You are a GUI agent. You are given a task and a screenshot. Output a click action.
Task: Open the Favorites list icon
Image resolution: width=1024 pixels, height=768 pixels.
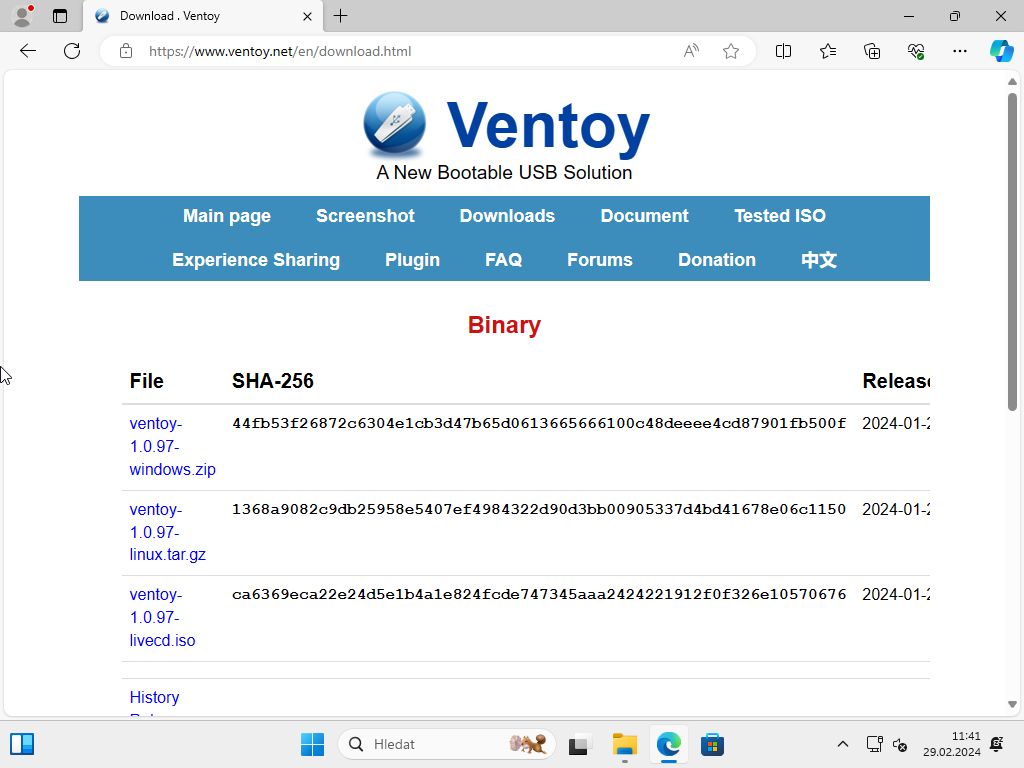point(828,51)
